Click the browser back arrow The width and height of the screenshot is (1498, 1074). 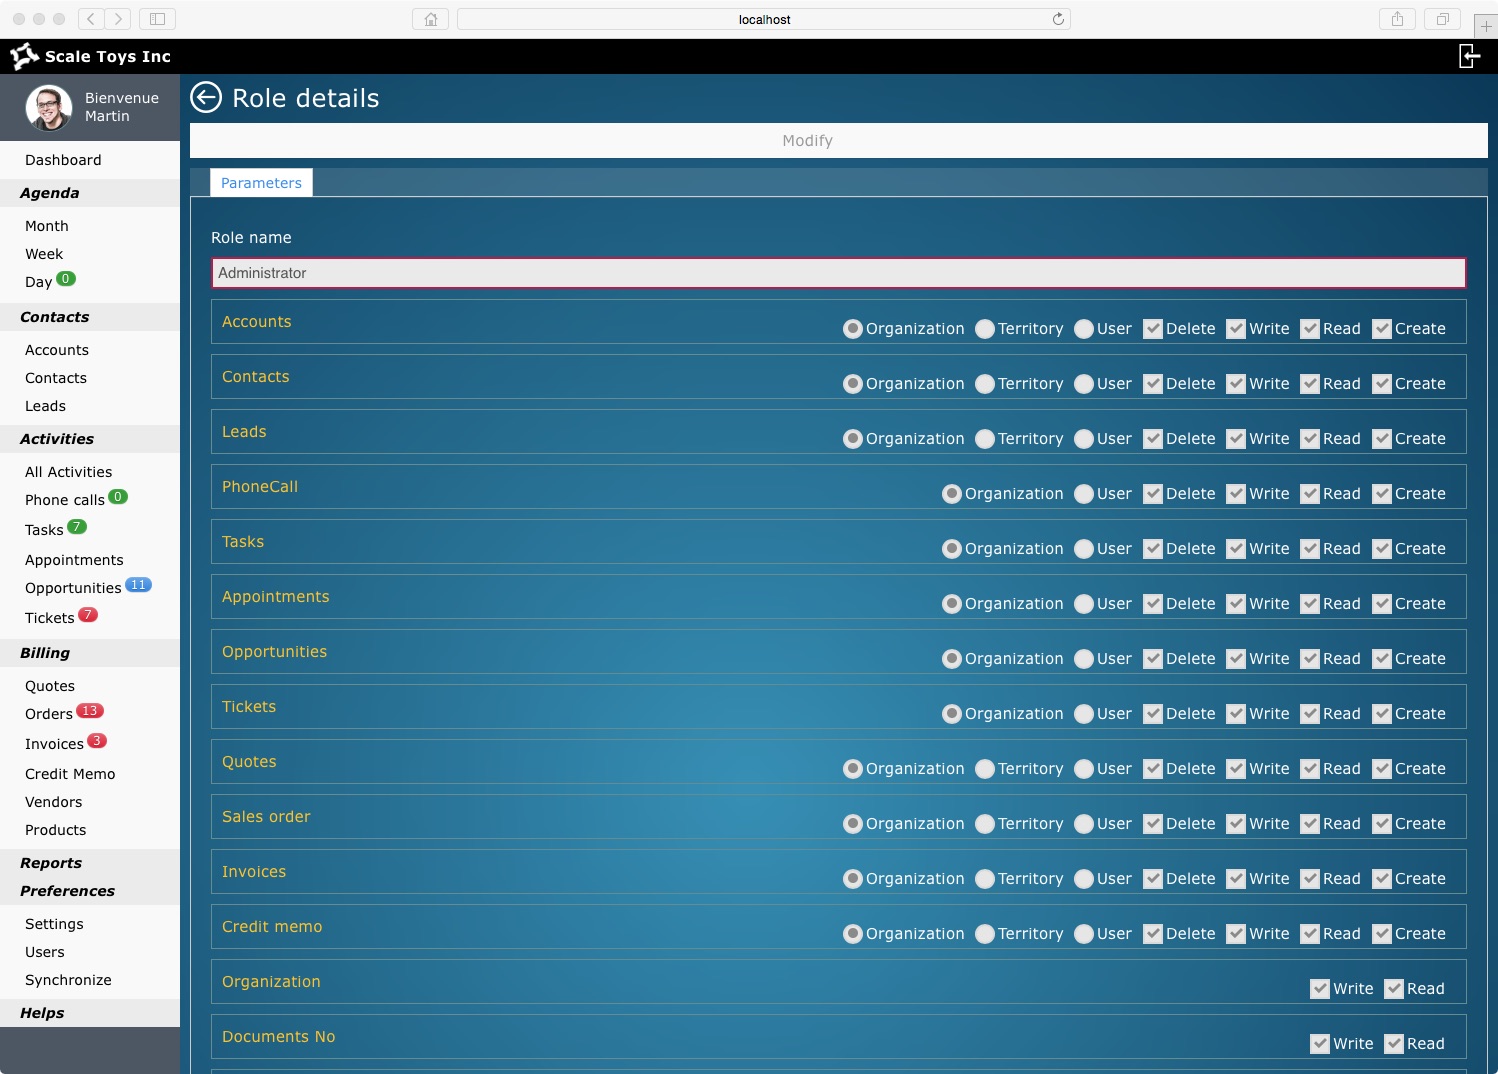click(x=91, y=19)
